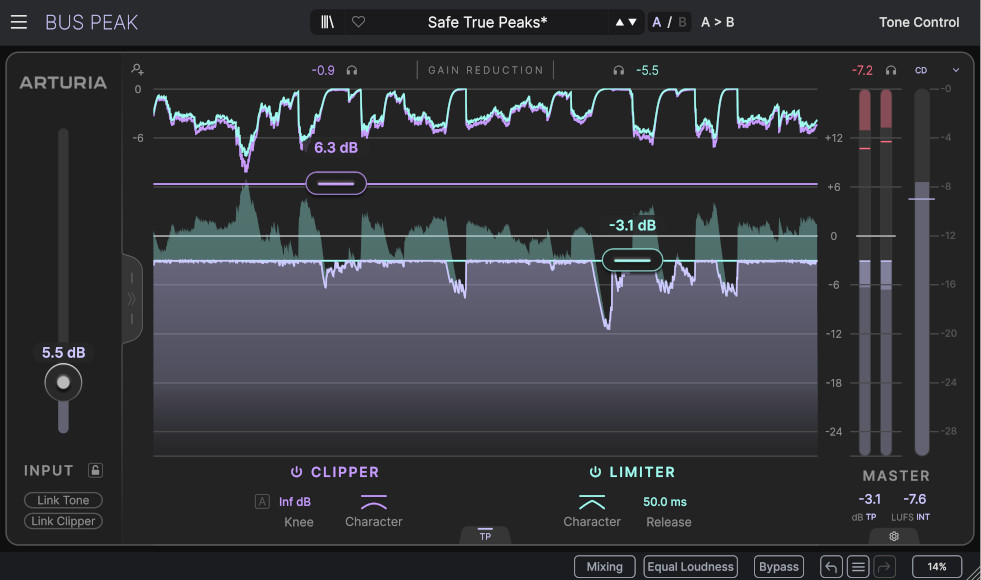
Task: Click the -3.1 dB limiter threshold handle
Action: pyautogui.click(x=634, y=260)
